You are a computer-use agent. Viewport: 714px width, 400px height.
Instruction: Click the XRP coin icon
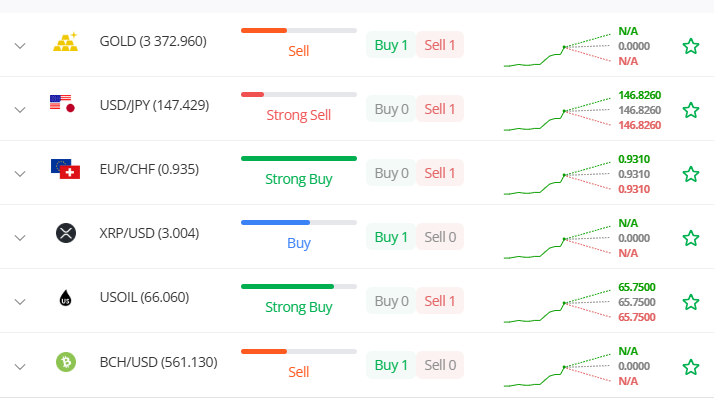66,233
